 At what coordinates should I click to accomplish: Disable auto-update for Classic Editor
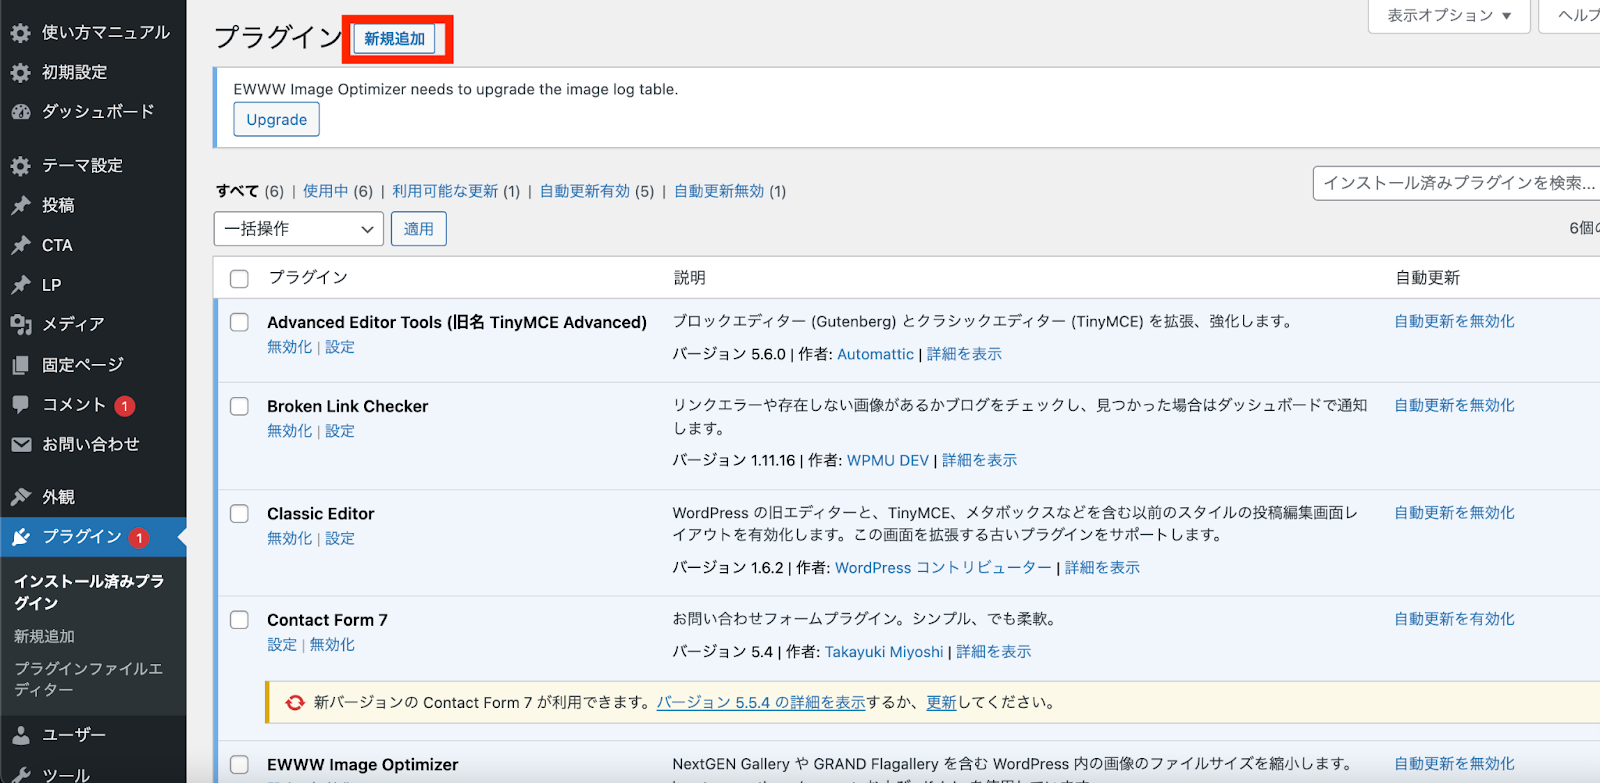pos(1454,512)
